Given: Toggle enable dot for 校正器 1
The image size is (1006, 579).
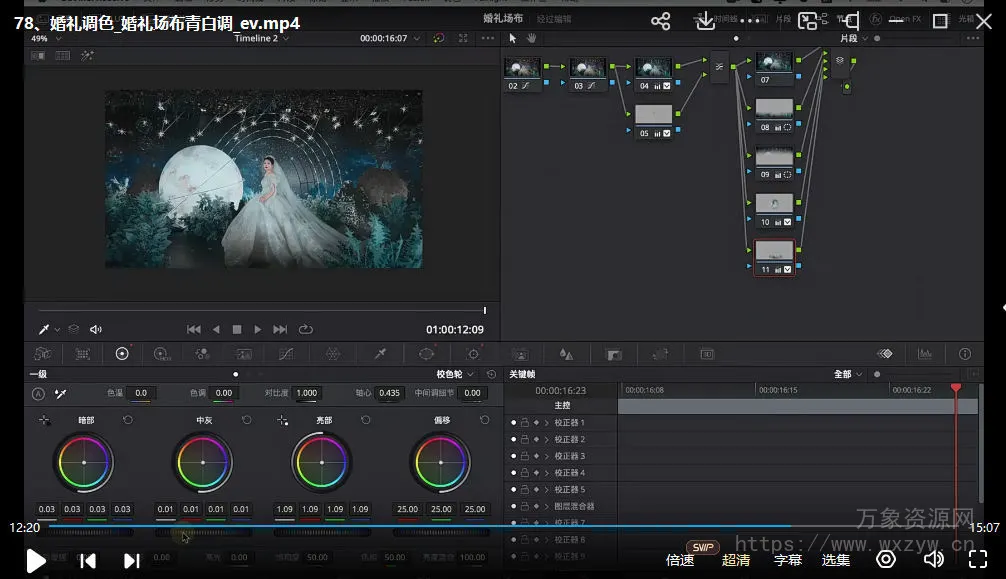Looking at the screenshot, I should click(514, 423).
